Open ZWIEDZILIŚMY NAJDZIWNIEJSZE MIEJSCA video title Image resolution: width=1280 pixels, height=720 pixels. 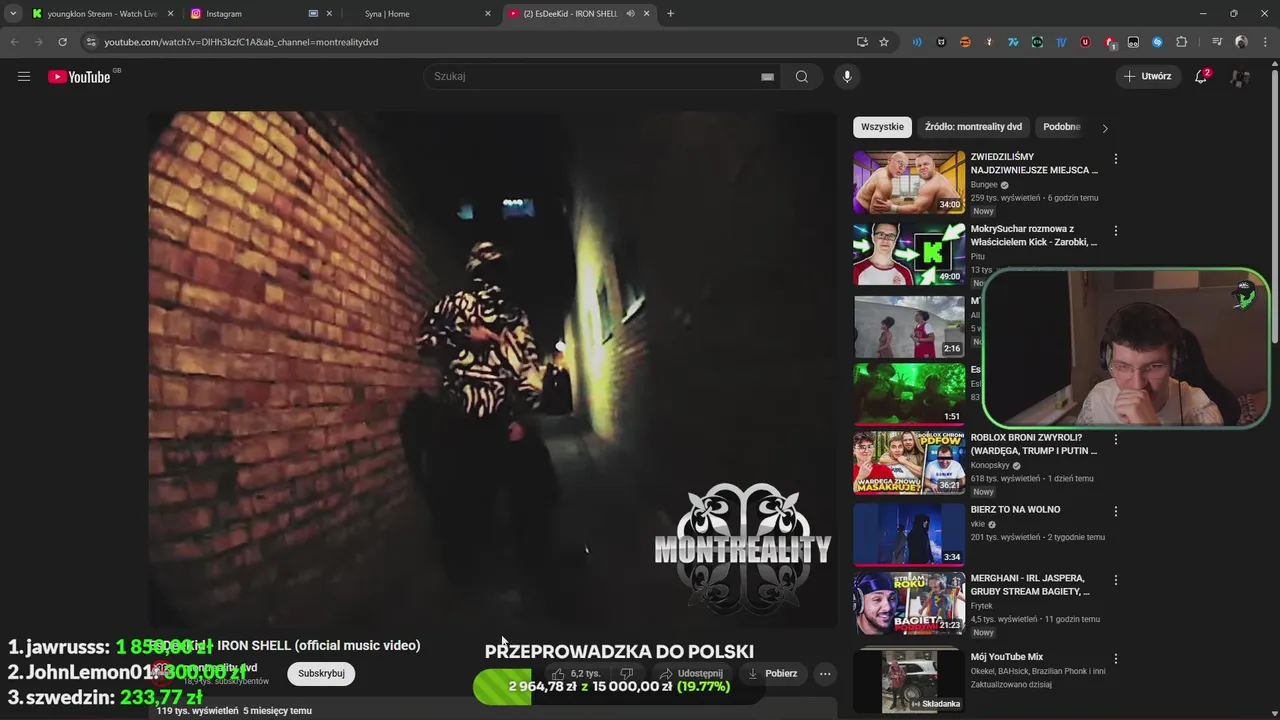(x=1034, y=164)
